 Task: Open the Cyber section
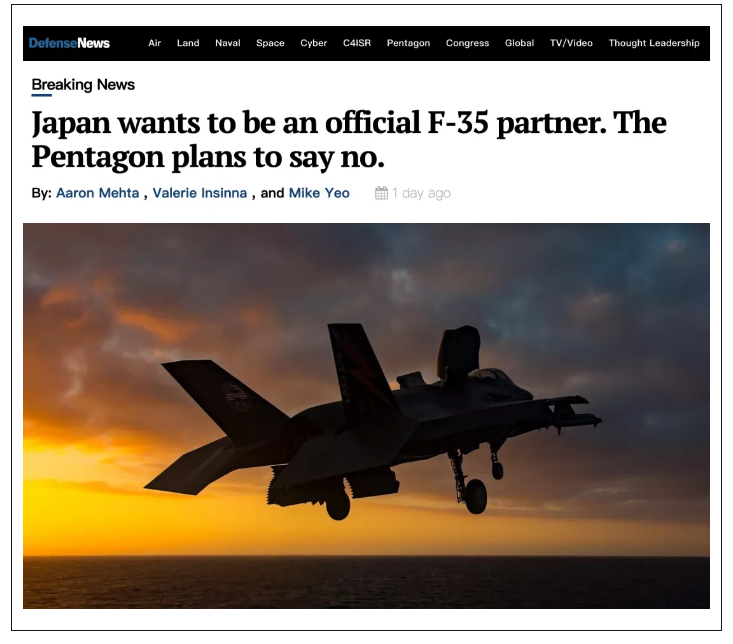click(x=314, y=43)
